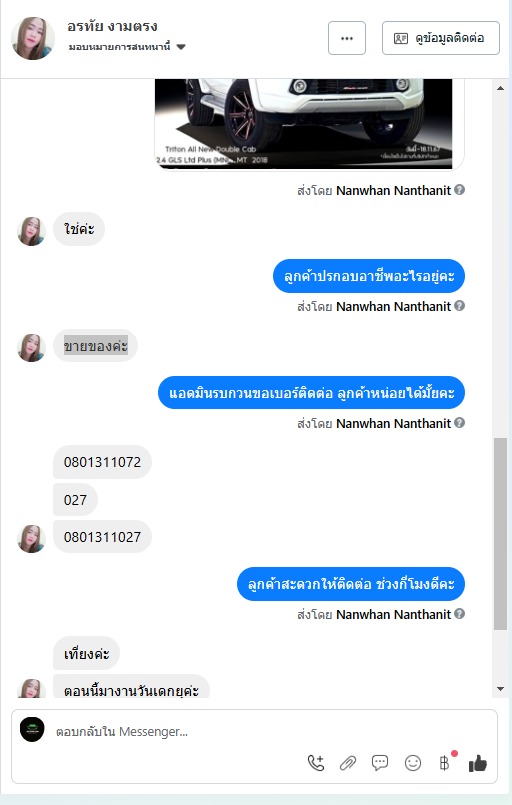Screen dimensions: 512x805
Task: Open the emoji picker smiley icon
Action: coord(412,763)
